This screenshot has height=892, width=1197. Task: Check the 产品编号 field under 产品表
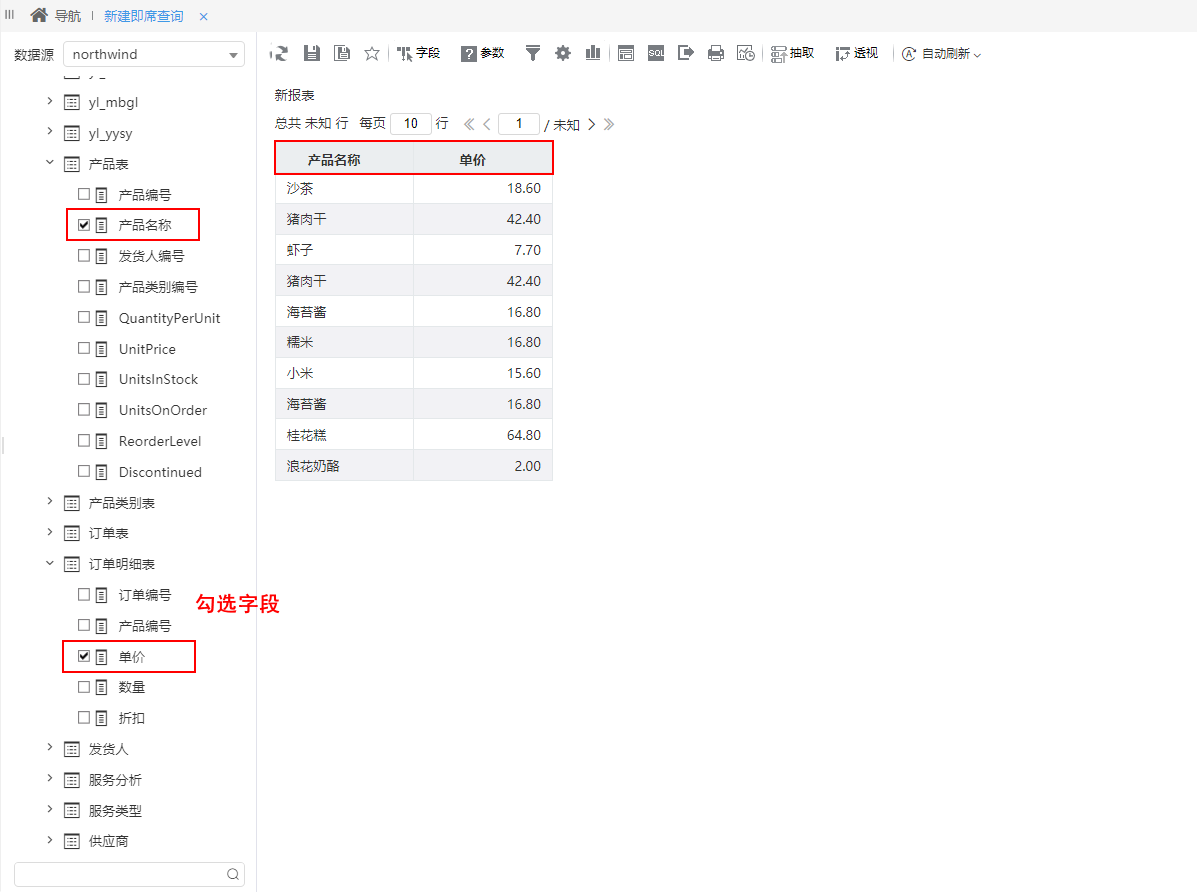(x=84, y=194)
